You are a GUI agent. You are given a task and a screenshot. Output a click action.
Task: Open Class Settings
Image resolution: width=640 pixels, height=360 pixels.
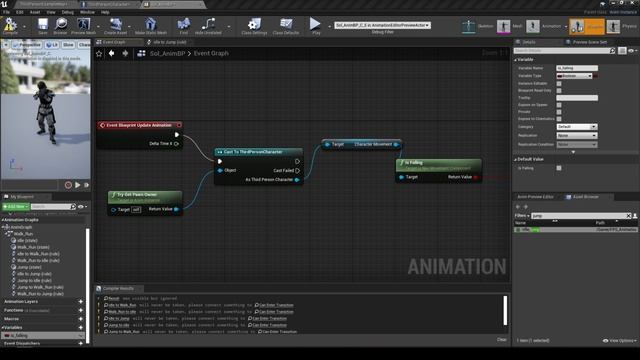pyautogui.click(x=254, y=26)
